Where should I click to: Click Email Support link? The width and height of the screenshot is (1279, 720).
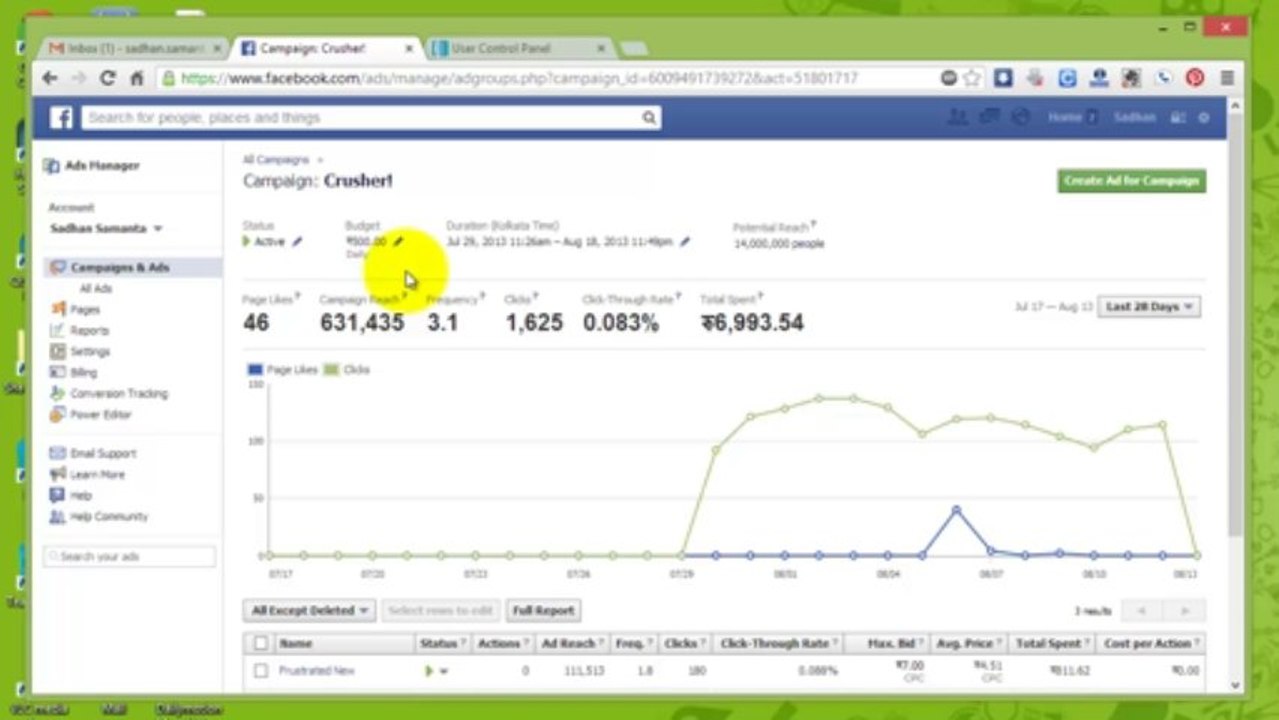point(103,454)
